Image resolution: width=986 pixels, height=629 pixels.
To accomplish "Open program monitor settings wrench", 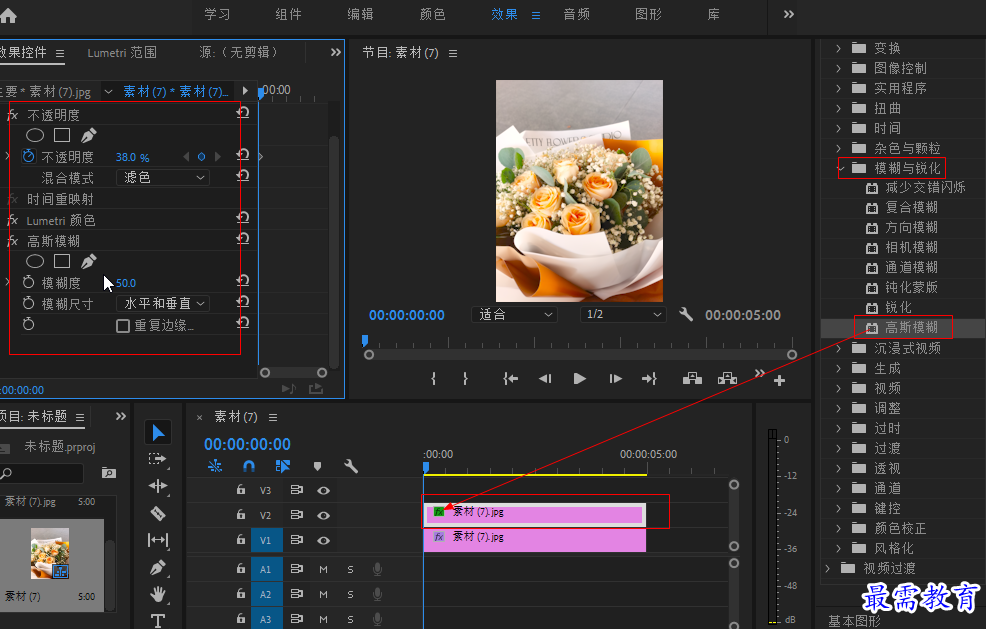I will [x=686, y=314].
